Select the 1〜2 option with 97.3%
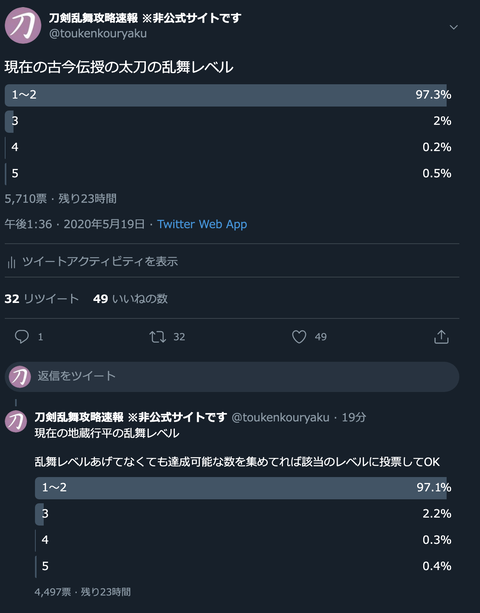Viewport: 480px width, 613px height. point(228,95)
